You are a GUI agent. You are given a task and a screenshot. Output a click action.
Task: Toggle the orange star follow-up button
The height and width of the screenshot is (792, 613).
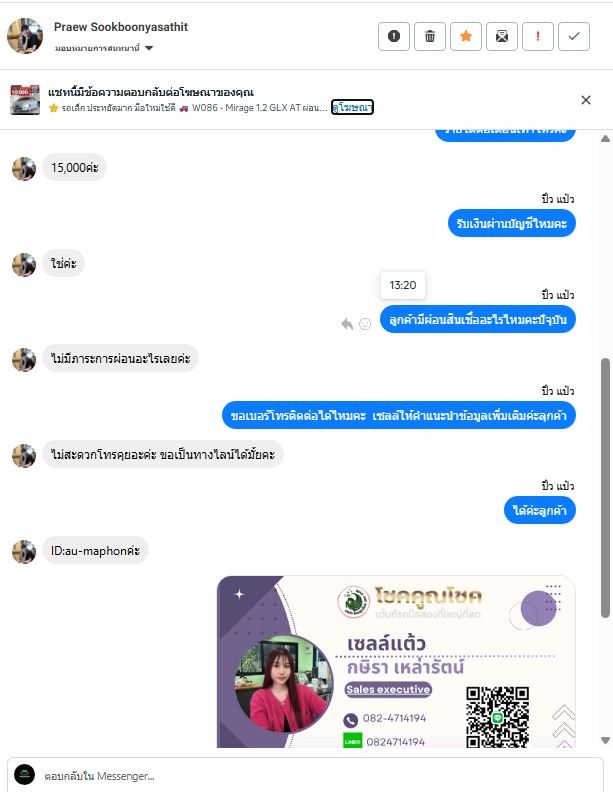[466, 36]
